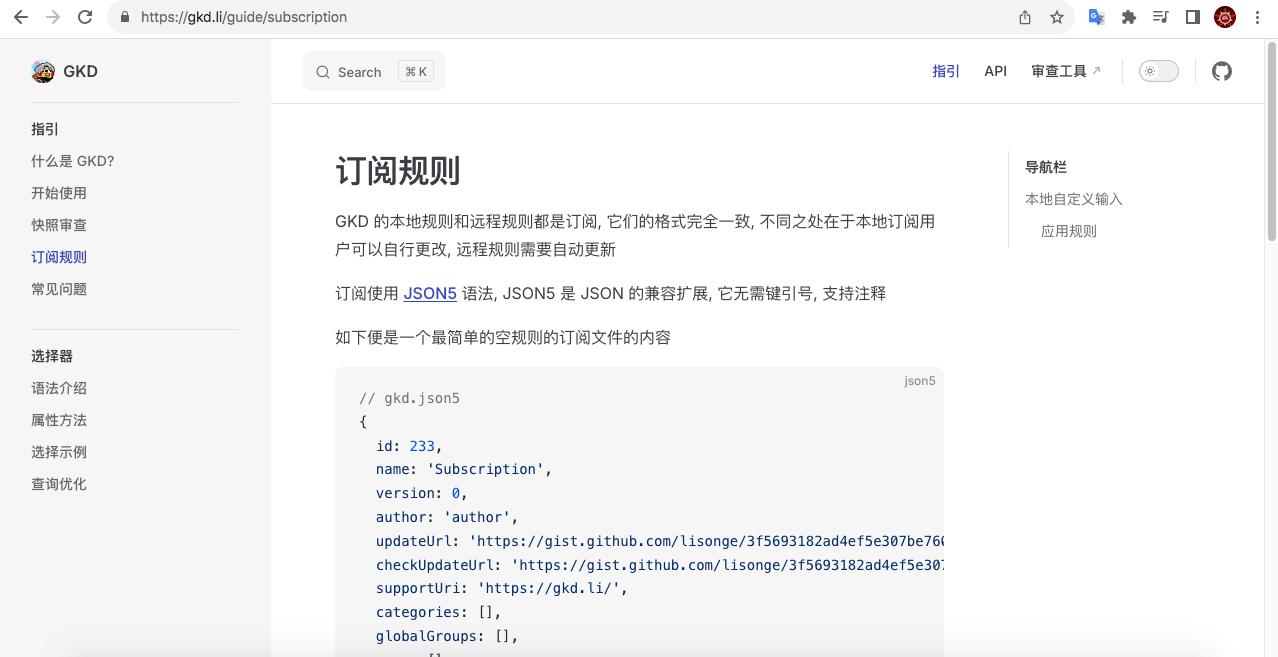Go forward to the next page

(53, 17)
